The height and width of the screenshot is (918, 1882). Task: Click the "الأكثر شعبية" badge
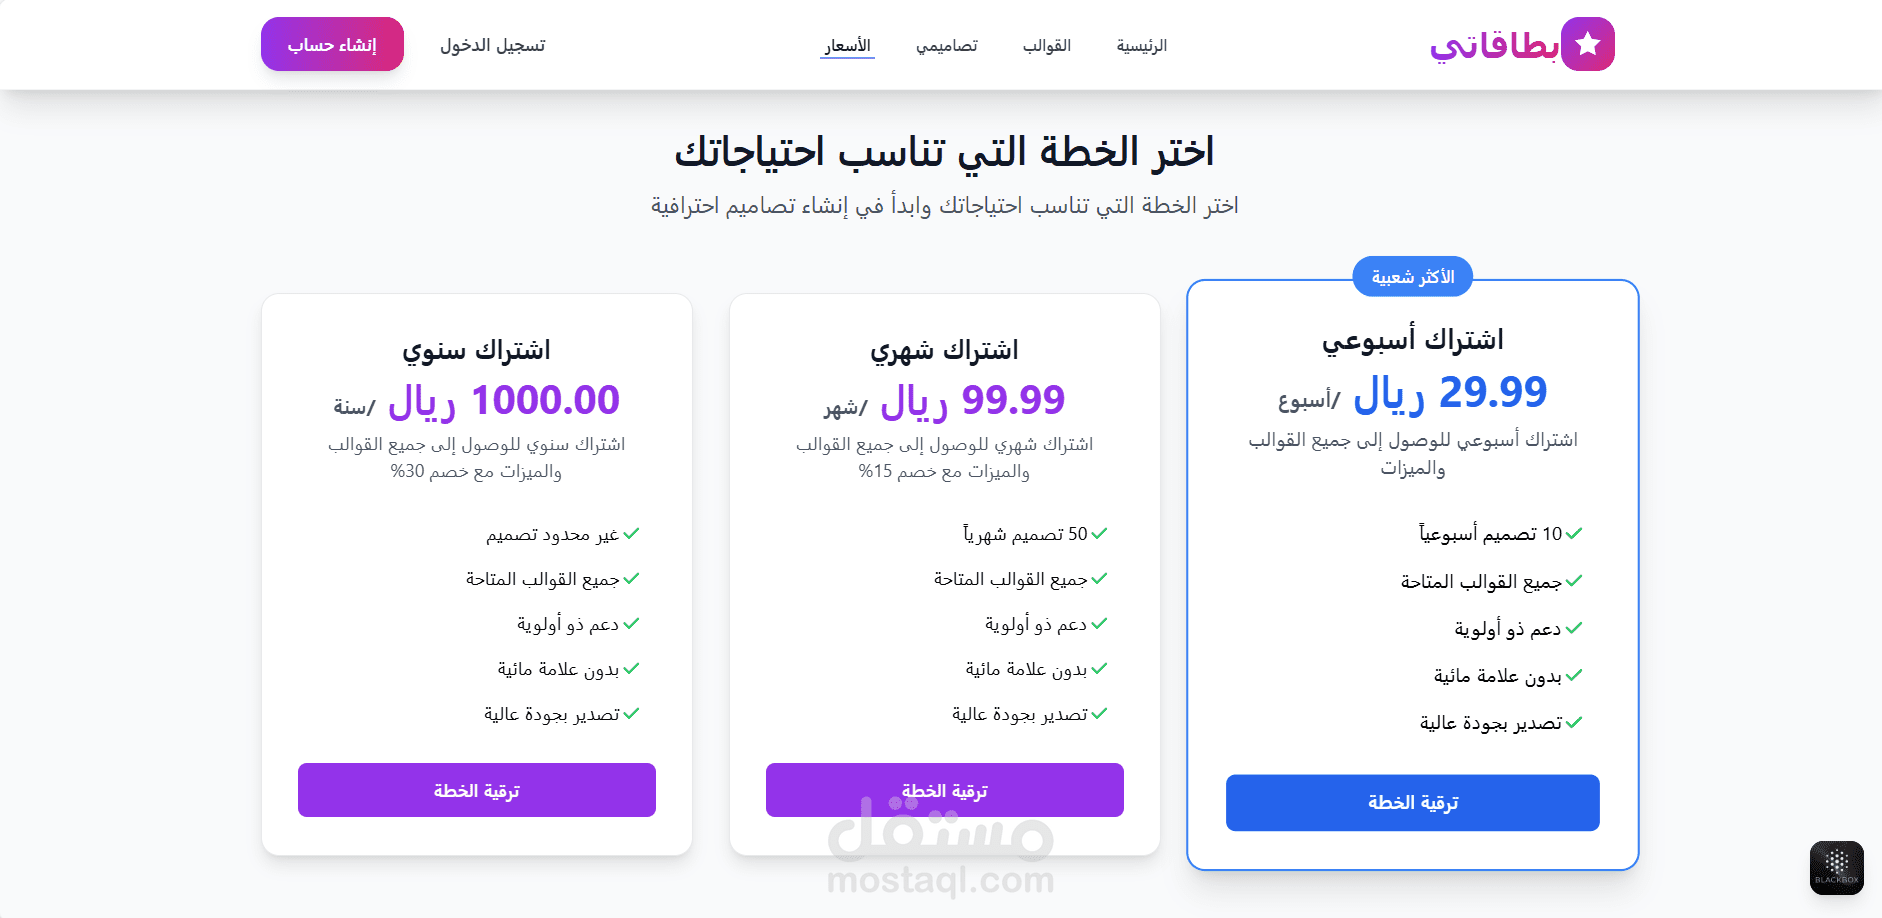pyautogui.click(x=1412, y=277)
